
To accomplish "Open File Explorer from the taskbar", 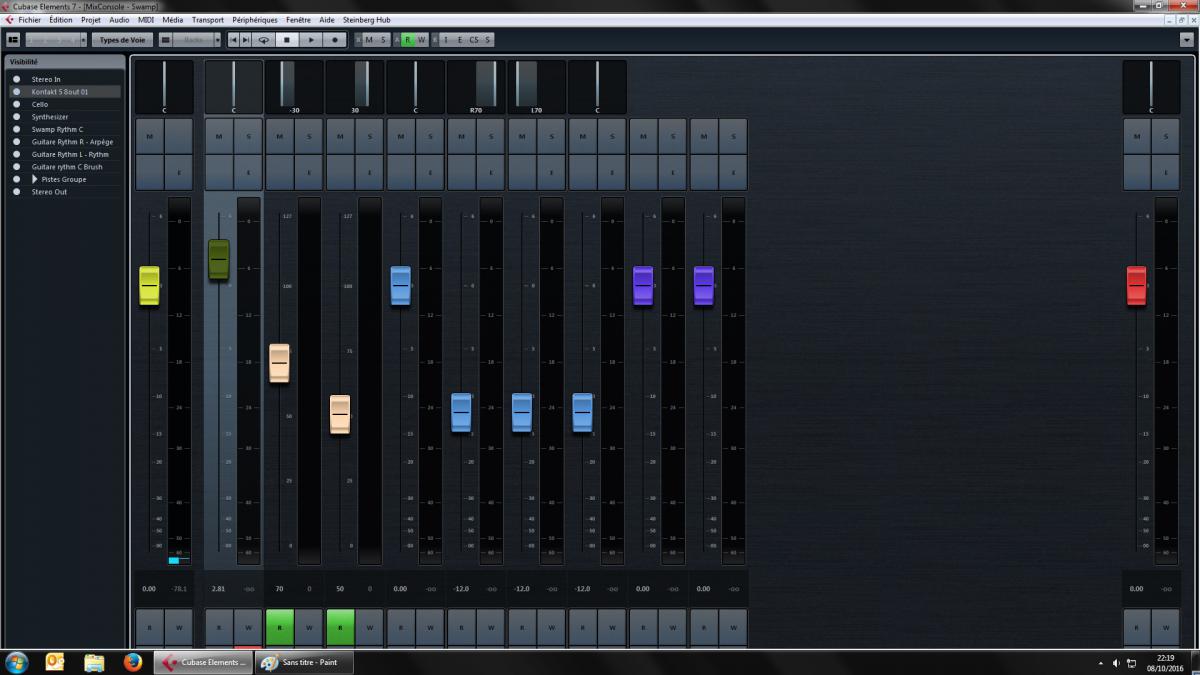I will (94, 662).
